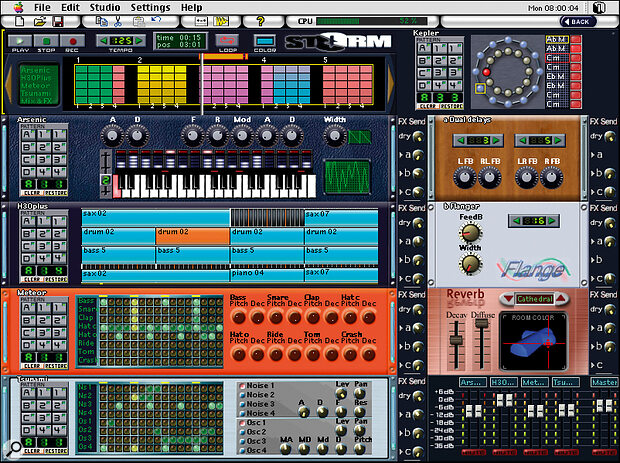Select pattern B in the H3Oplus panel
620x463 pixels.
coord(28,234)
